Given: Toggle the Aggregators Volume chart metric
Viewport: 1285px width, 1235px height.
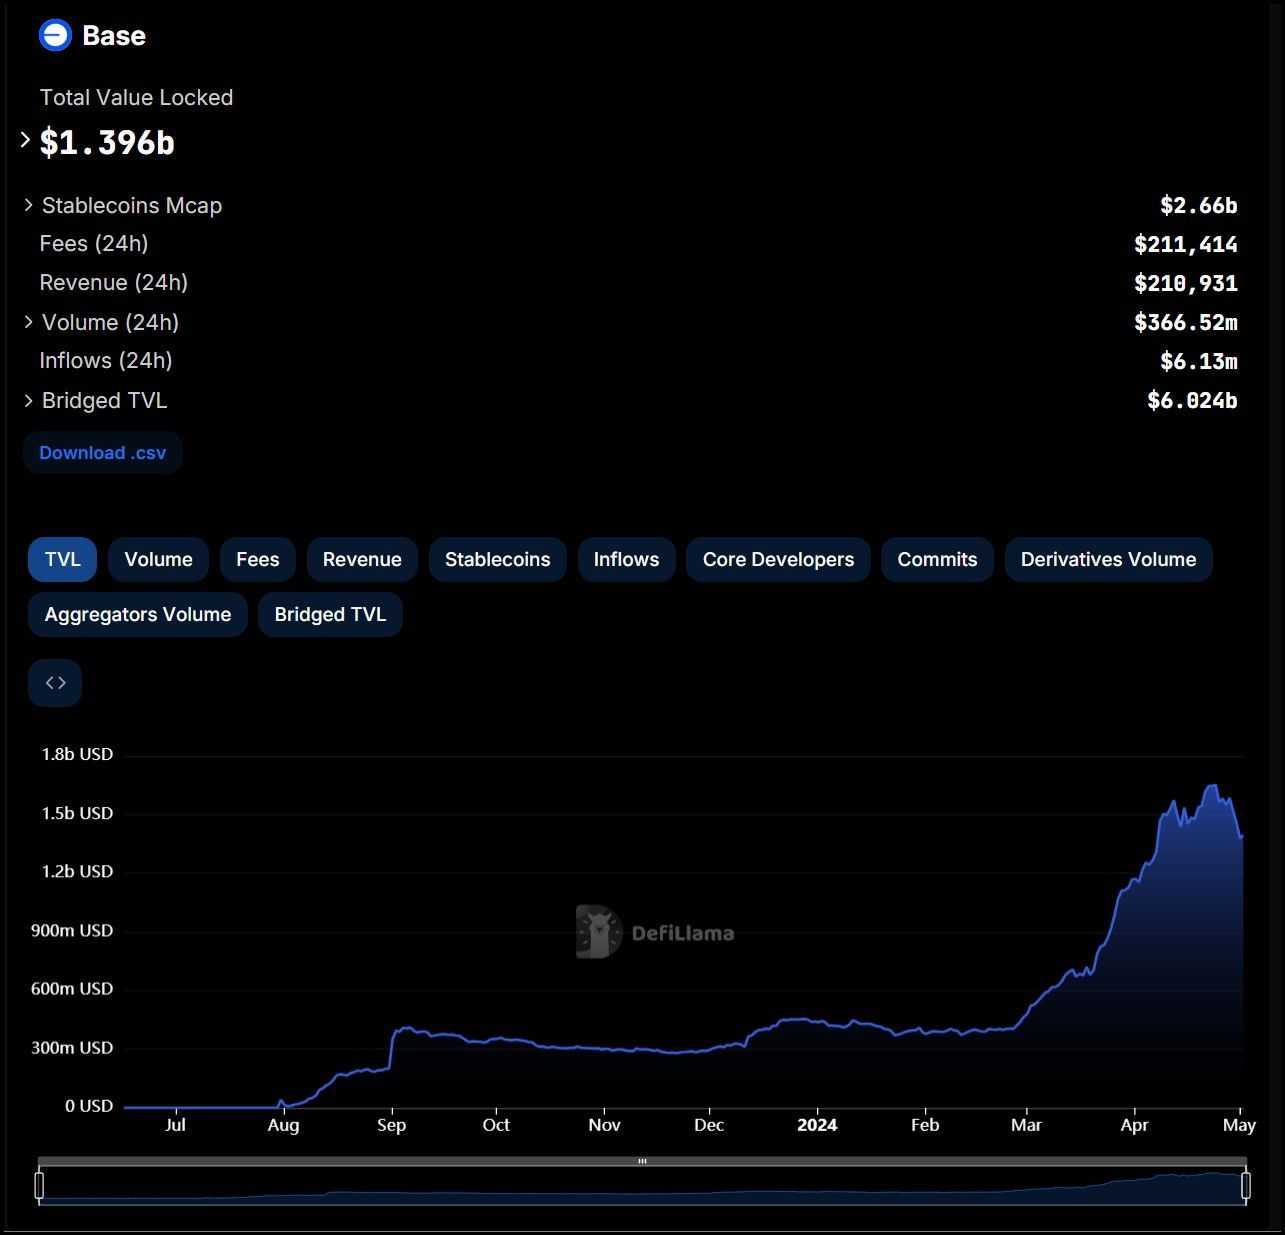Looking at the screenshot, I should (138, 614).
